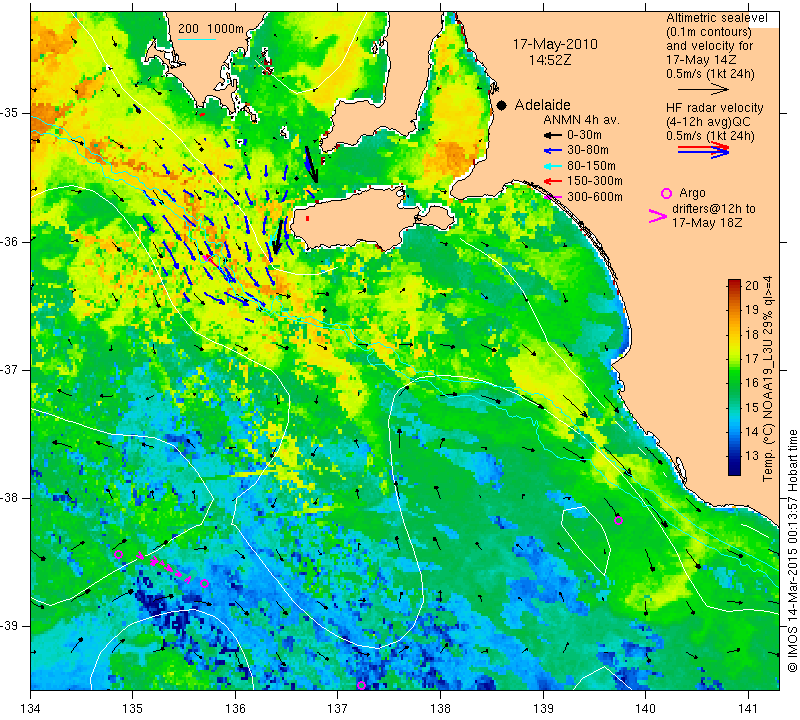Image resolution: width=800 pixels, height=720 pixels.
Task: Click the magenta 300-600m legend arrow
Action: tap(553, 197)
